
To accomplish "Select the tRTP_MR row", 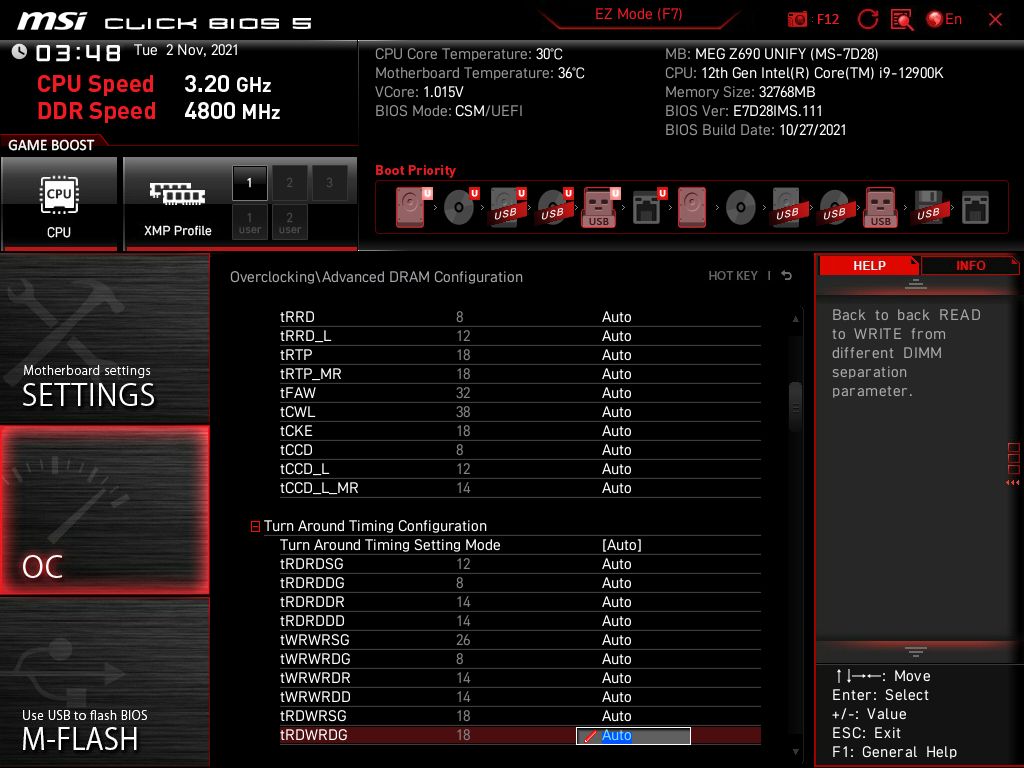I will tap(520, 374).
